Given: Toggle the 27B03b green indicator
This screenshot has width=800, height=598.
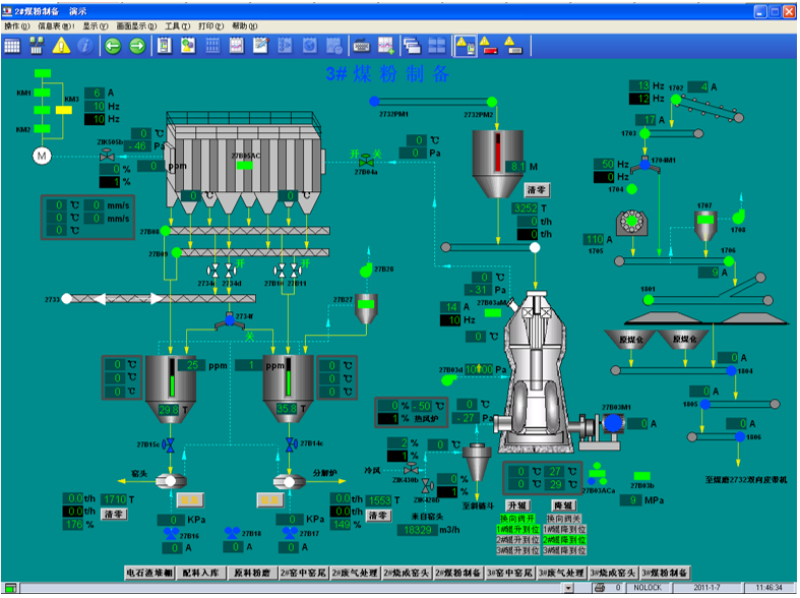Looking at the screenshot, I should (642, 477).
